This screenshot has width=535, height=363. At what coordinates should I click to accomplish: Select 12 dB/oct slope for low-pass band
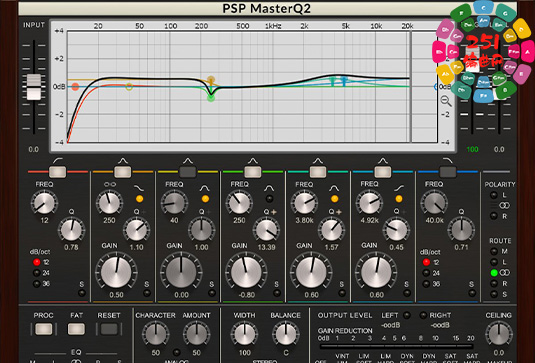(426, 262)
